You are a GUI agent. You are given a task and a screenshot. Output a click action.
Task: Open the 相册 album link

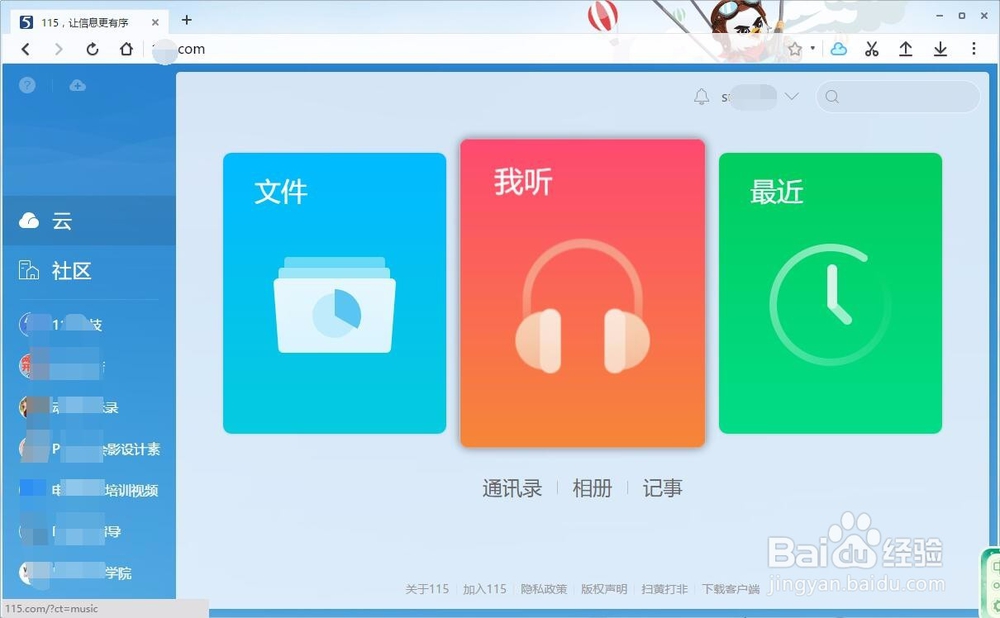pyautogui.click(x=592, y=489)
